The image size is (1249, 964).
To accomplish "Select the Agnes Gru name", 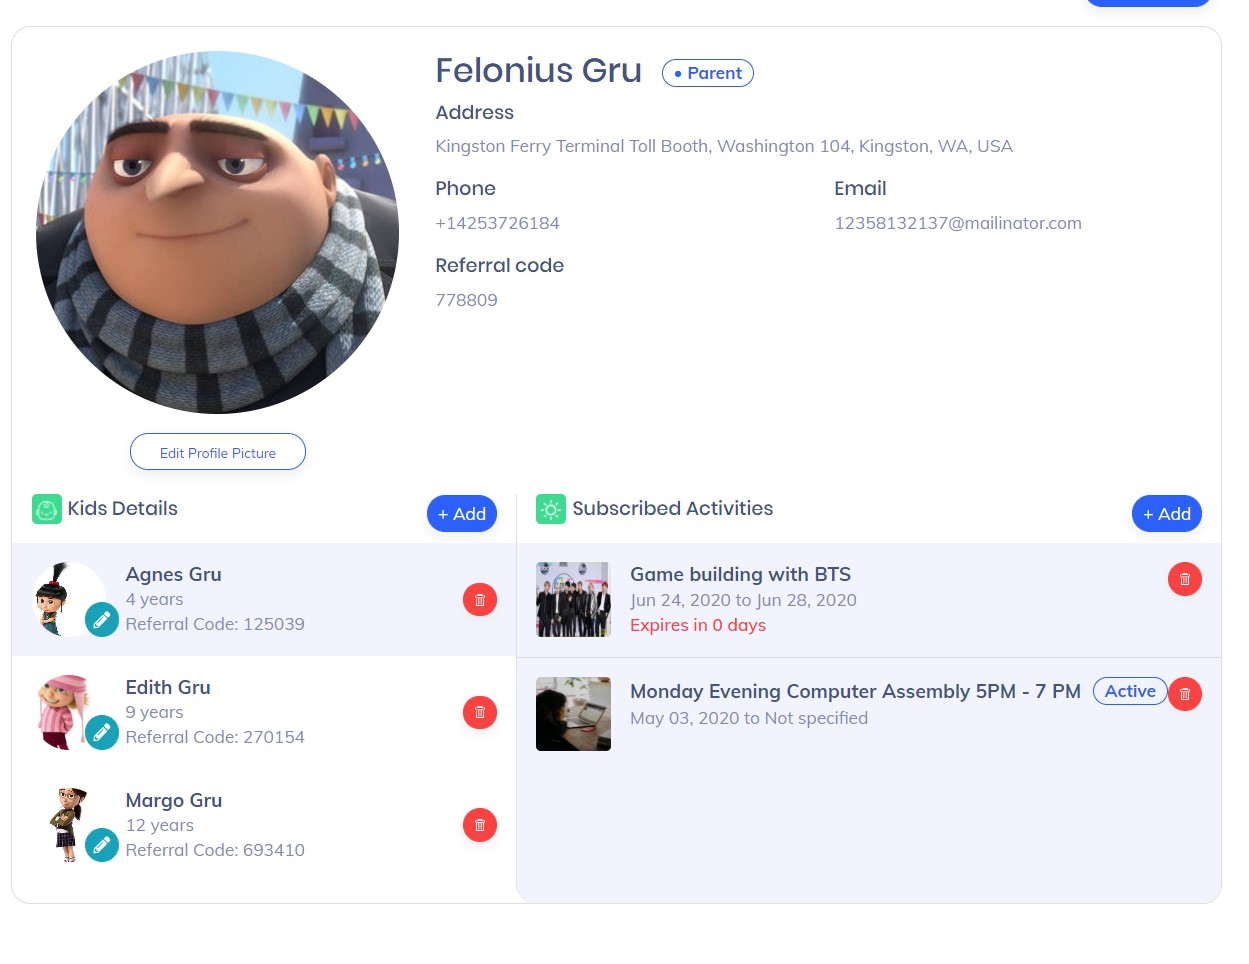I will (x=174, y=575).
